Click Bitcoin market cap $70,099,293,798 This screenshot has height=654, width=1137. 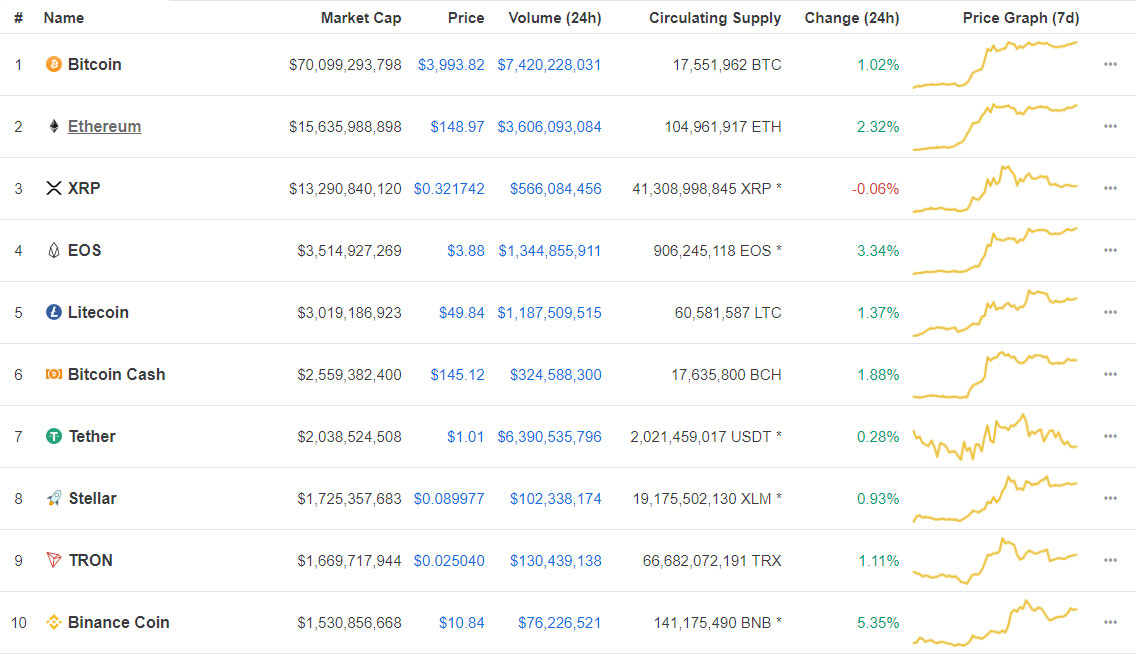[345, 65]
